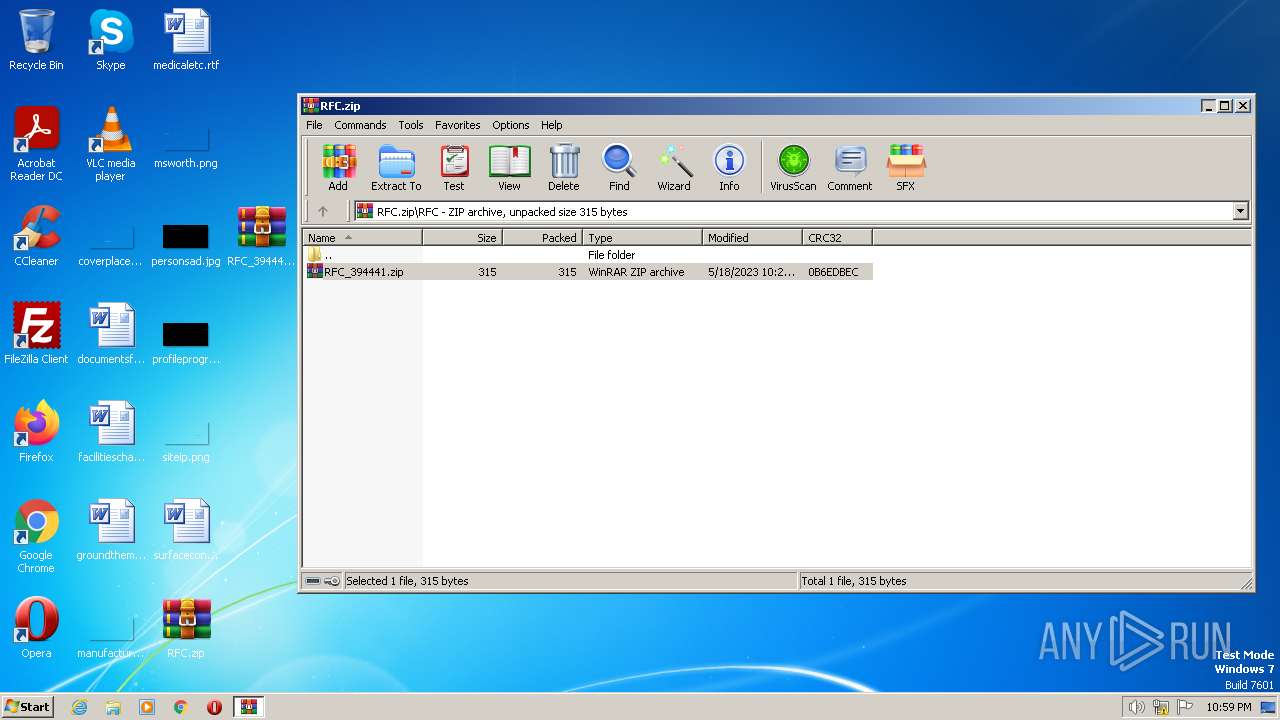Select Firefox desktop shortcut

36,432
